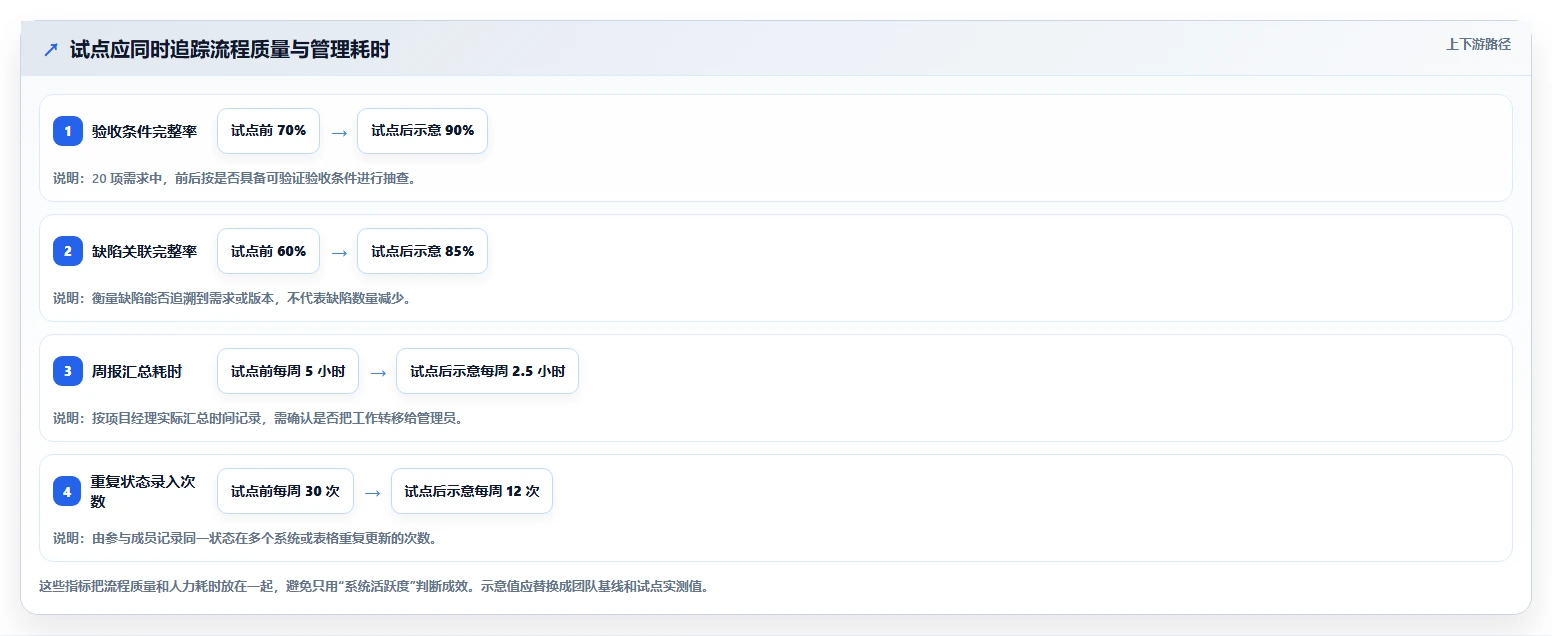Viewport: 1552px width, 636px height.
Task: Click the trend arrow icon beside the title
Action: (51, 50)
